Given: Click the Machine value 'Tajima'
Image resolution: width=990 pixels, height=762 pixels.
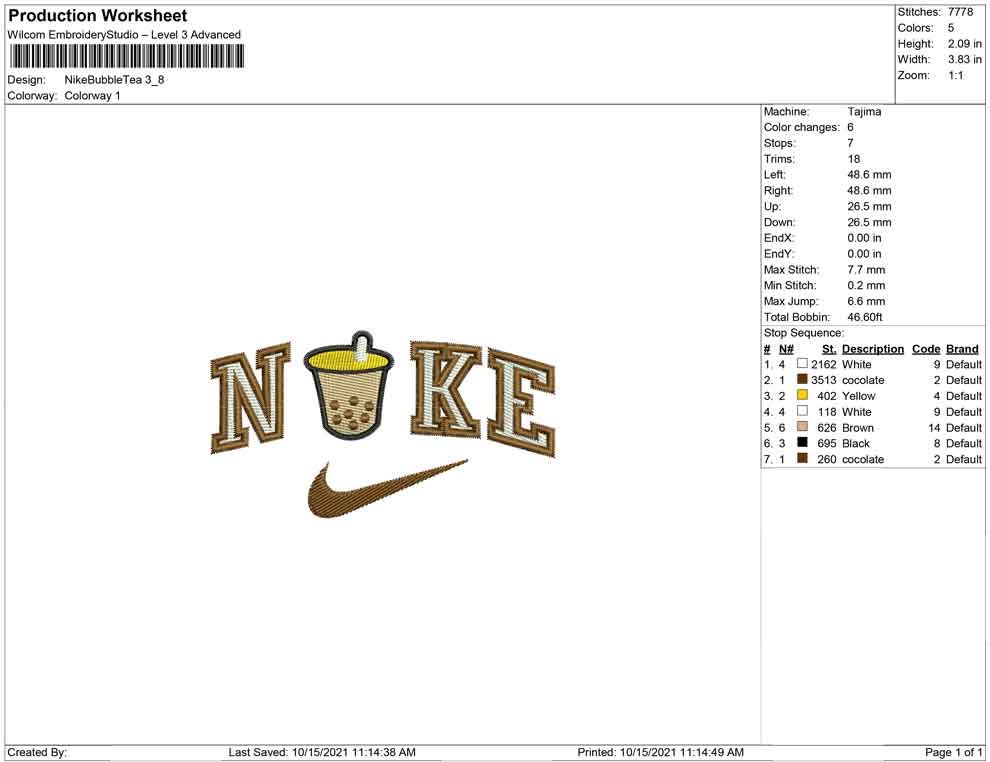Looking at the screenshot, I should pyautogui.click(x=864, y=111).
